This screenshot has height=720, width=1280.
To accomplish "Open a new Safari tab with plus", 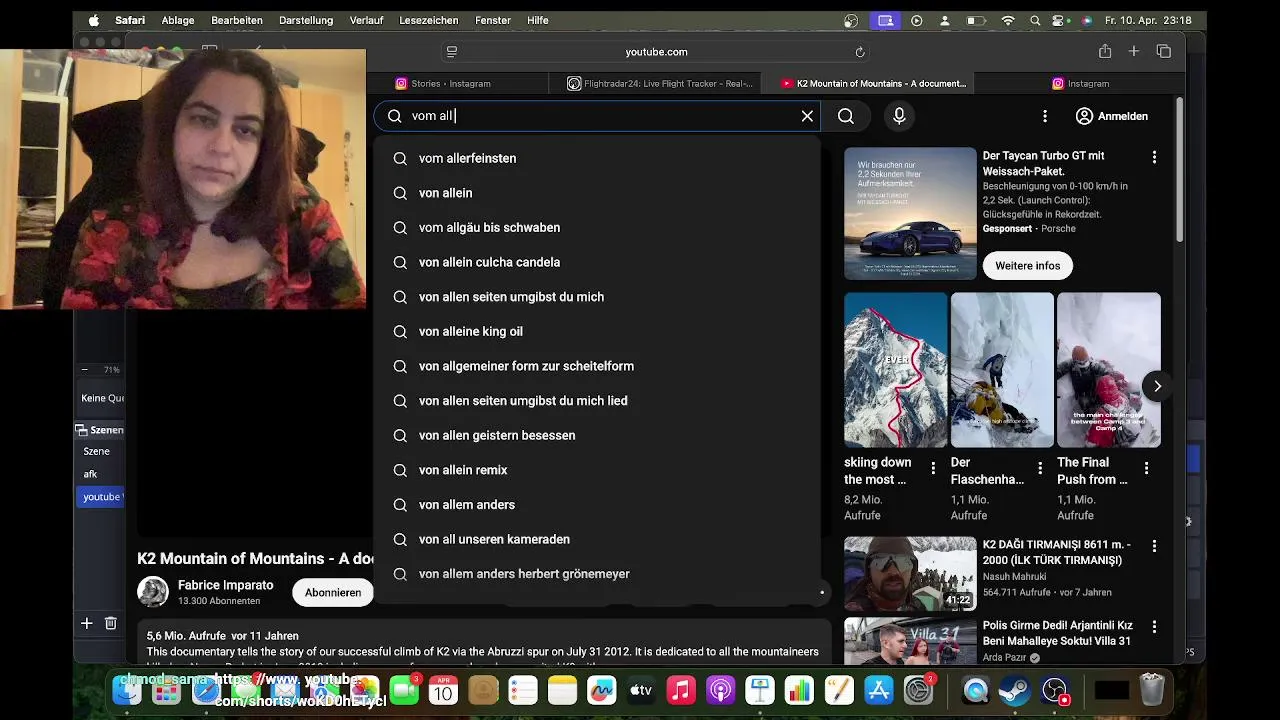I will pyautogui.click(x=1134, y=51).
